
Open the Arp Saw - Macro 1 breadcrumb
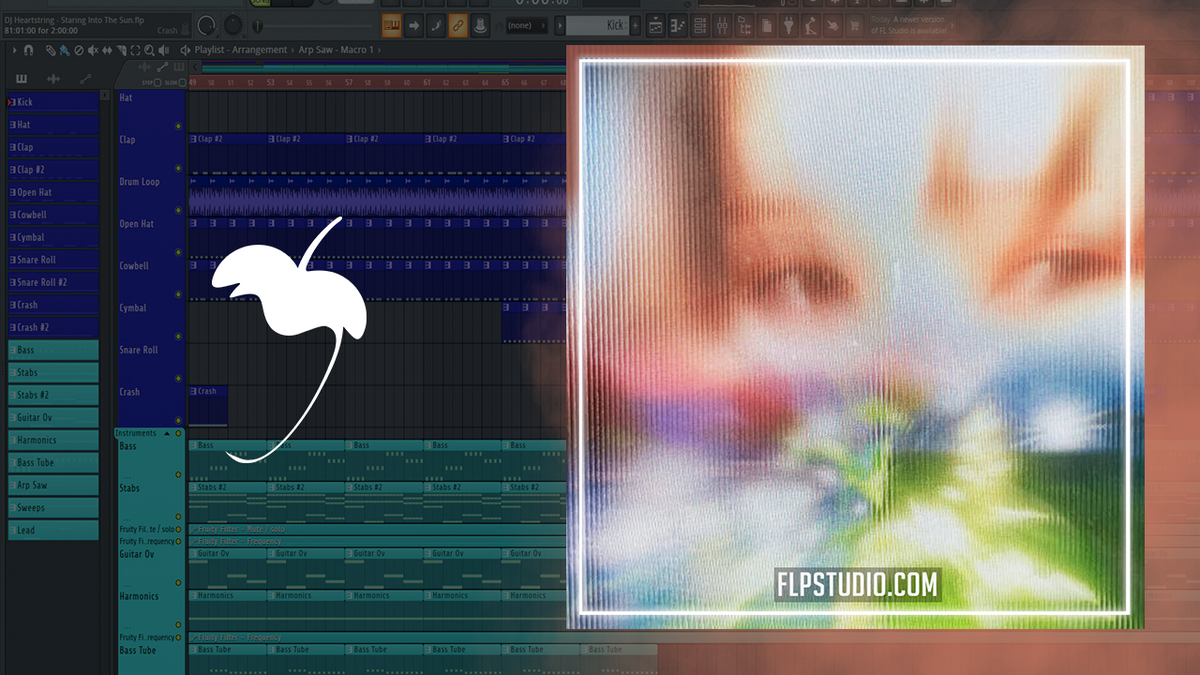338,48
